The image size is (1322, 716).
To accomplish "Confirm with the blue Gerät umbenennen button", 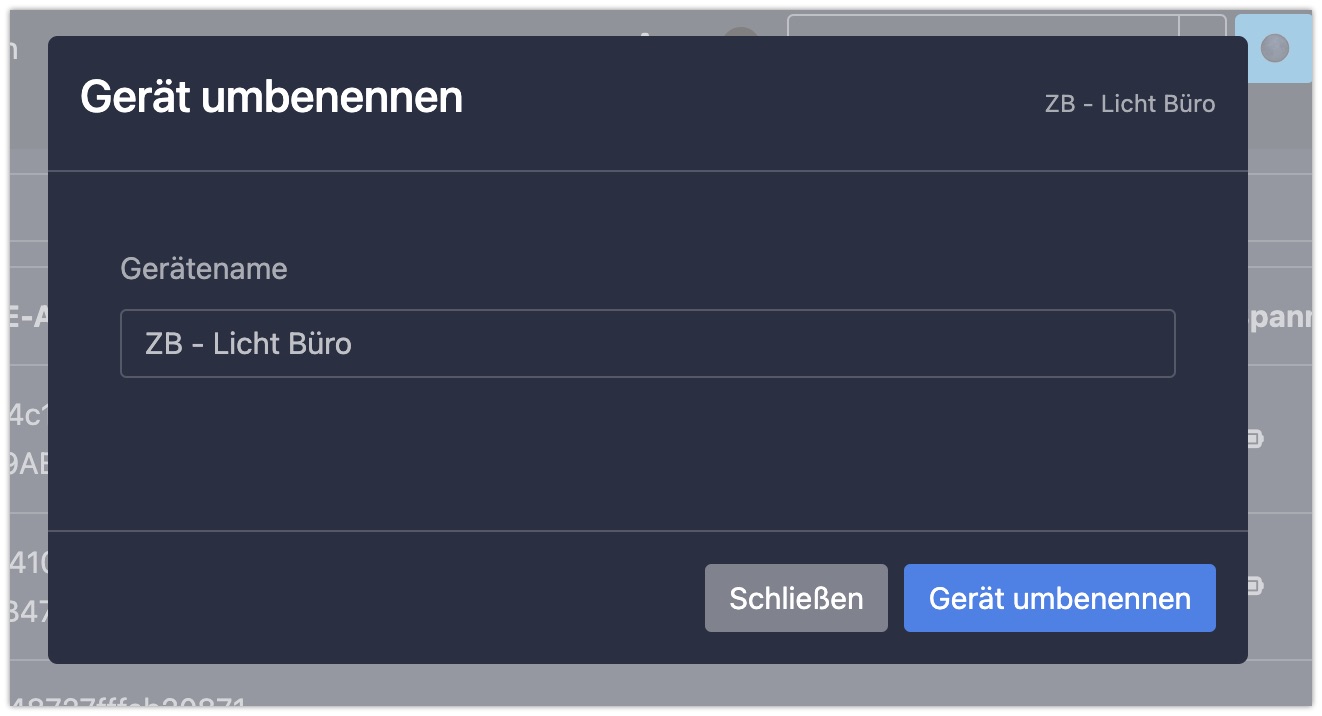I will click(x=1059, y=598).
